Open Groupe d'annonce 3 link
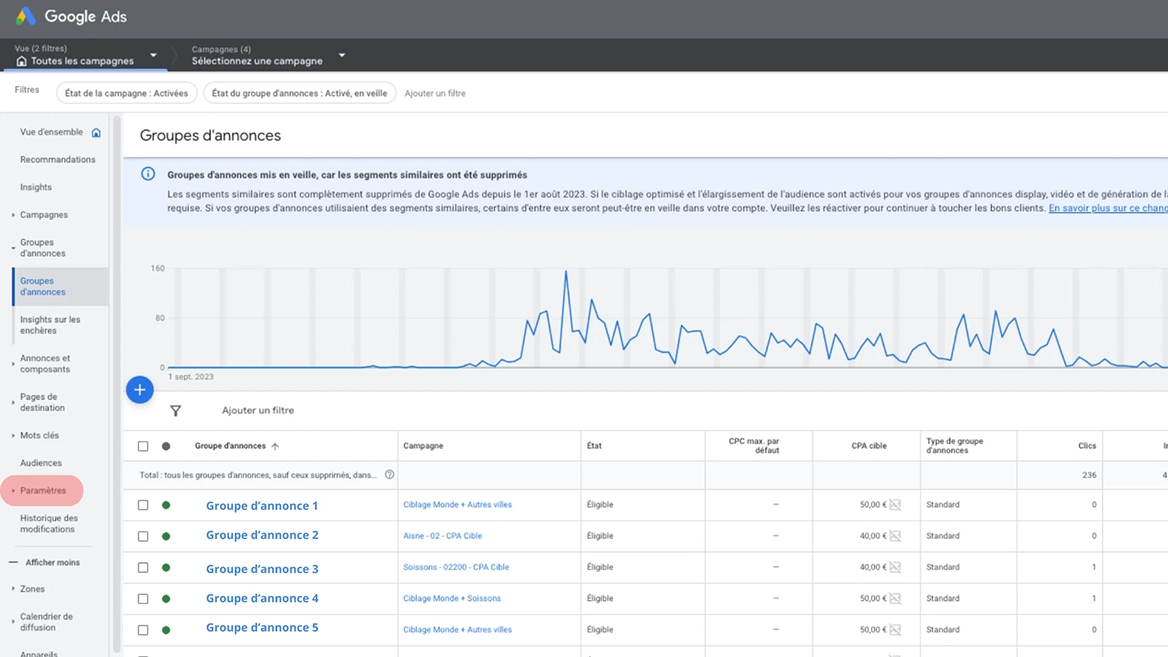1168x657 pixels. pyautogui.click(x=261, y=568)
